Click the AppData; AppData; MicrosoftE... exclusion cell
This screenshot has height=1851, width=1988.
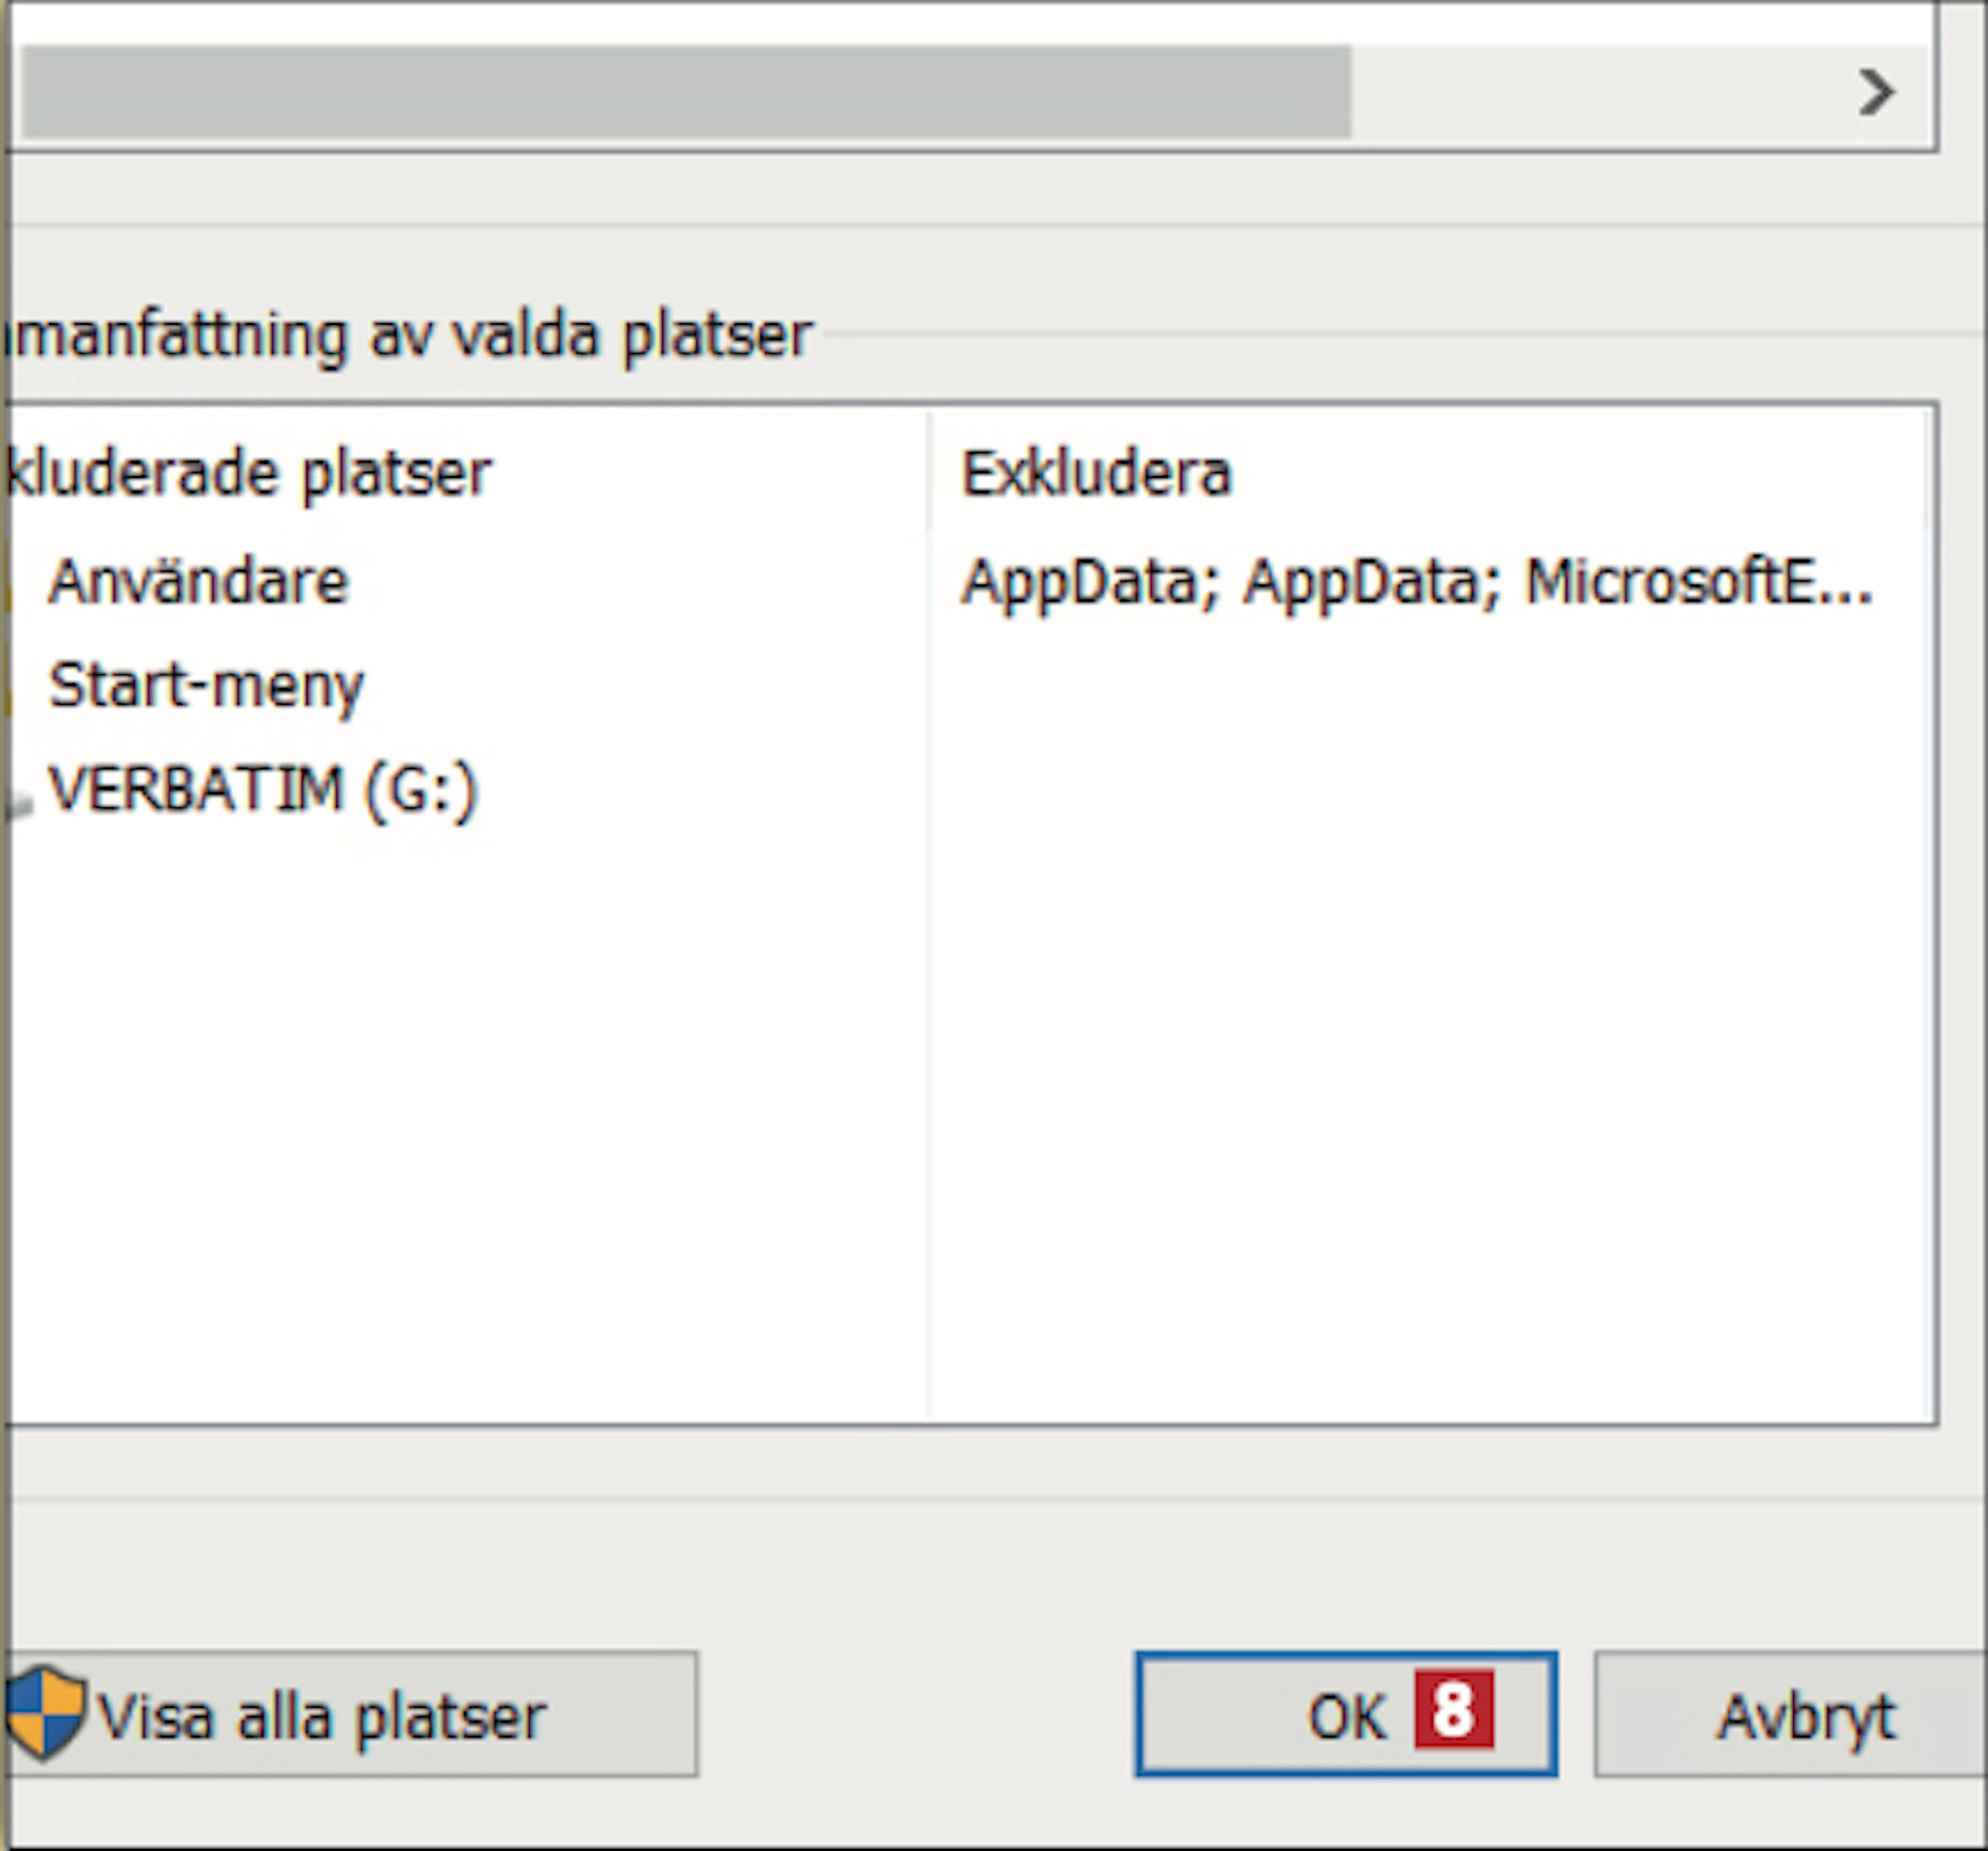coord(1416,581)
